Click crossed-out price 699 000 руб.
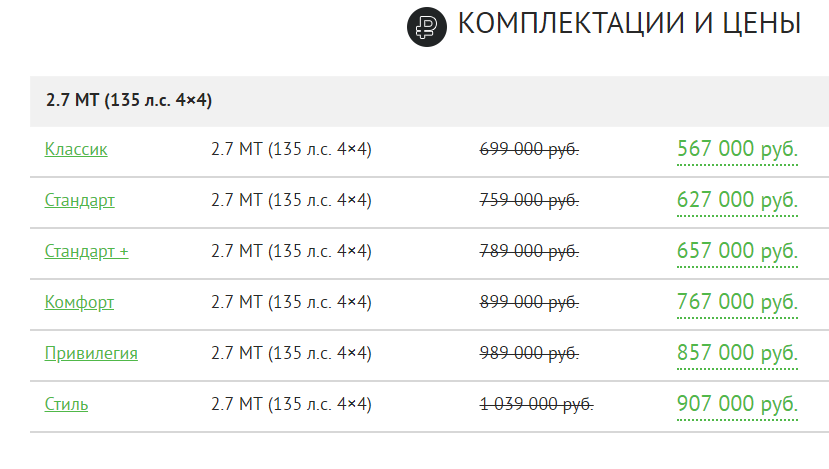This screenshot has height=469, width=829. click(x=529, y=150)
